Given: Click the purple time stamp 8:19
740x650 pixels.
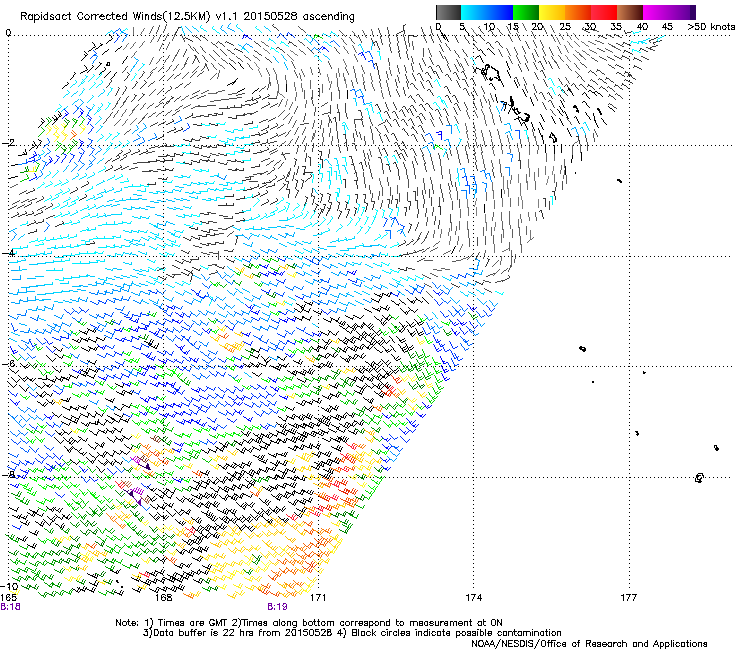Looking at the screenshot, I should (x=277, y=607).
